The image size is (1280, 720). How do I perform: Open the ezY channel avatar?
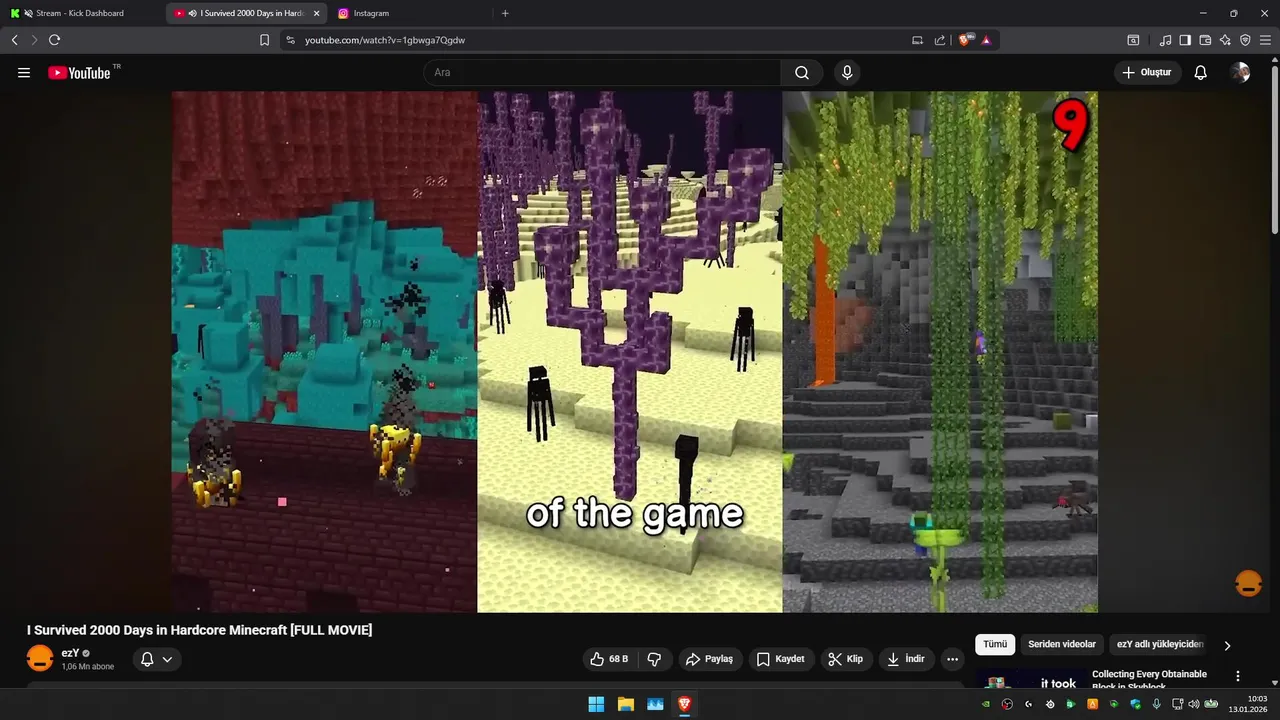tap(40, 659)
